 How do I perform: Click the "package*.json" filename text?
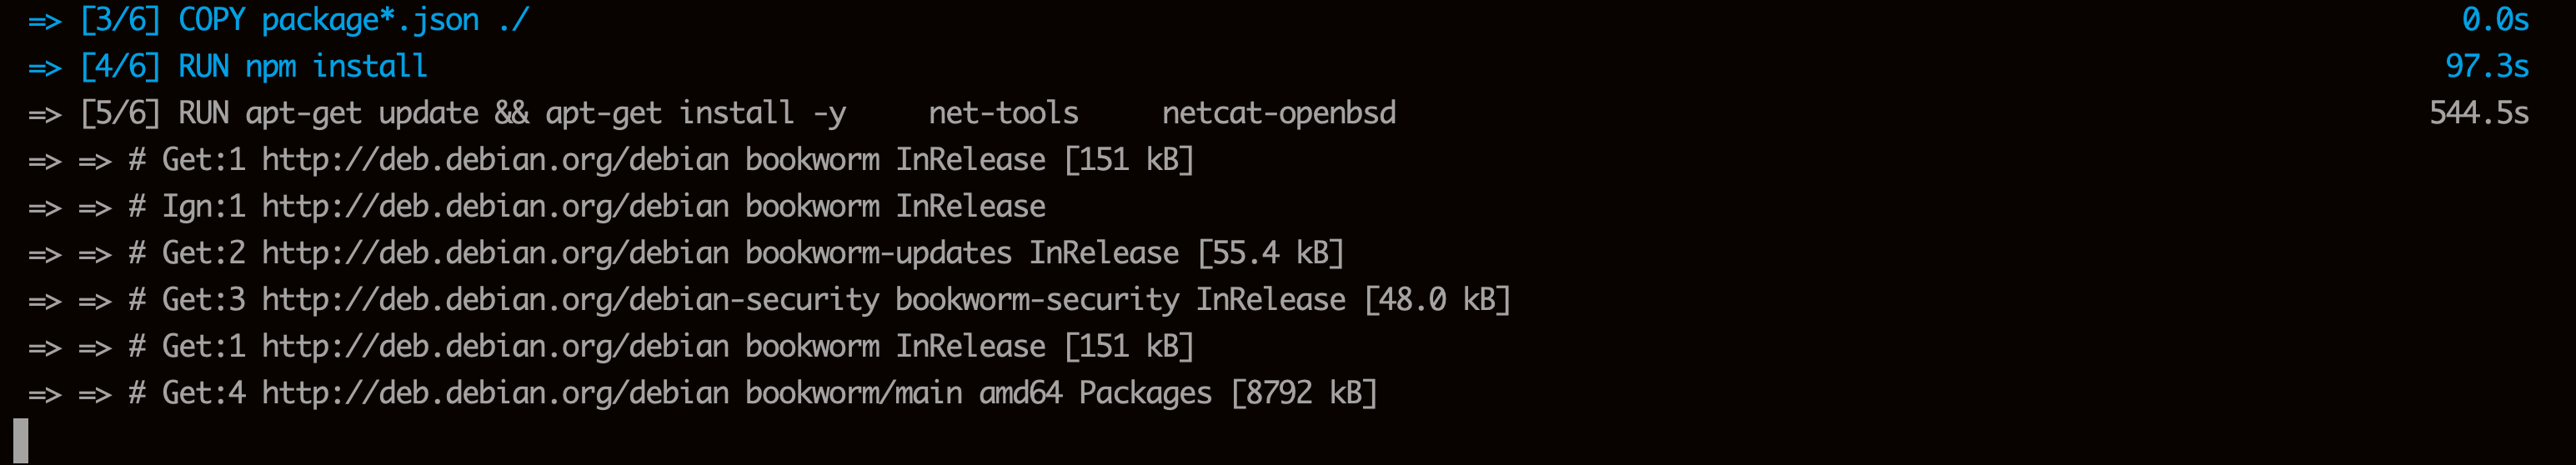pos(370,20)
